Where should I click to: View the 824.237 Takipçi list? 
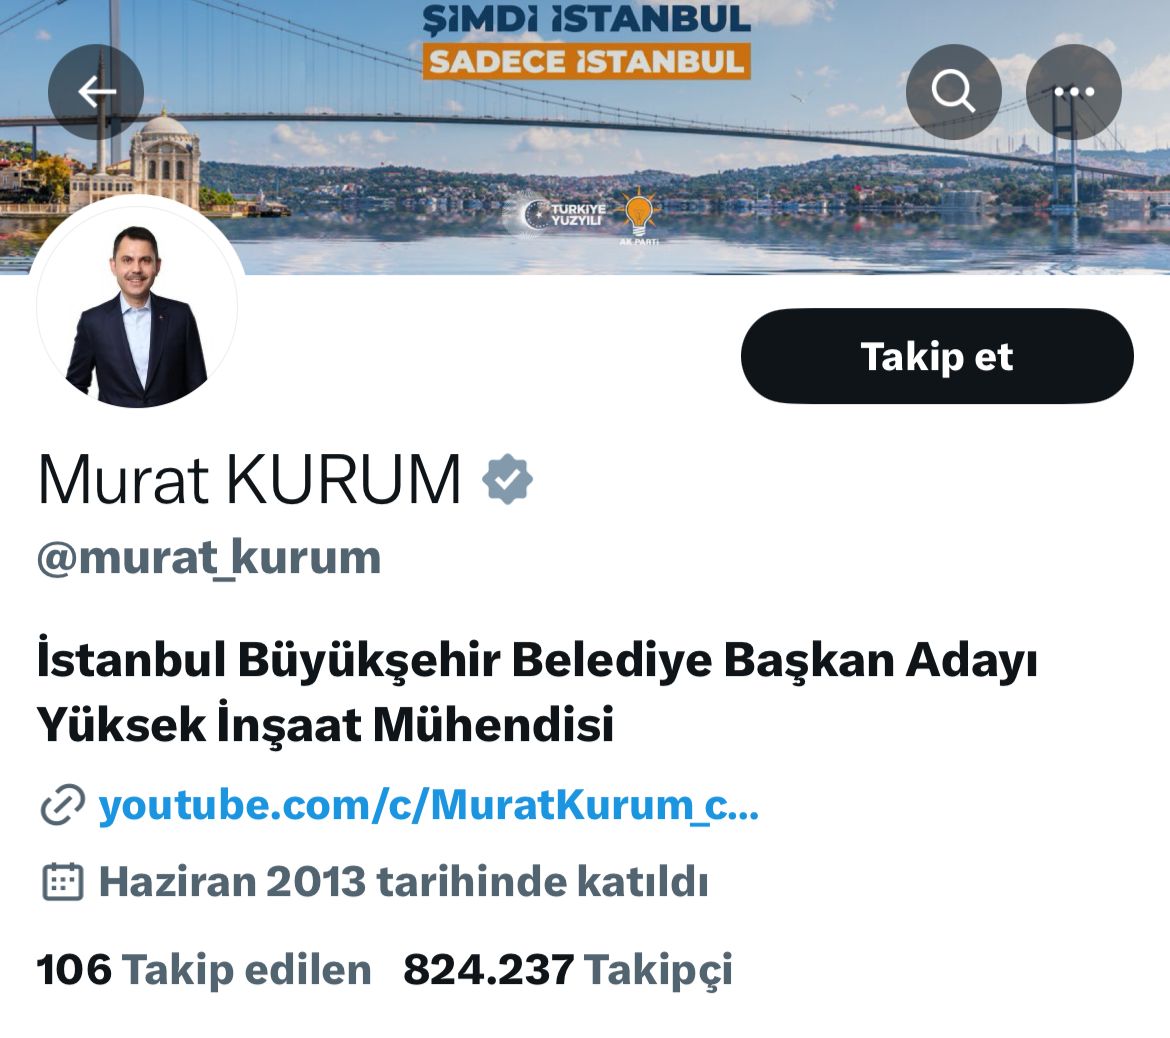pyautogui.click(x=568, y=969)
